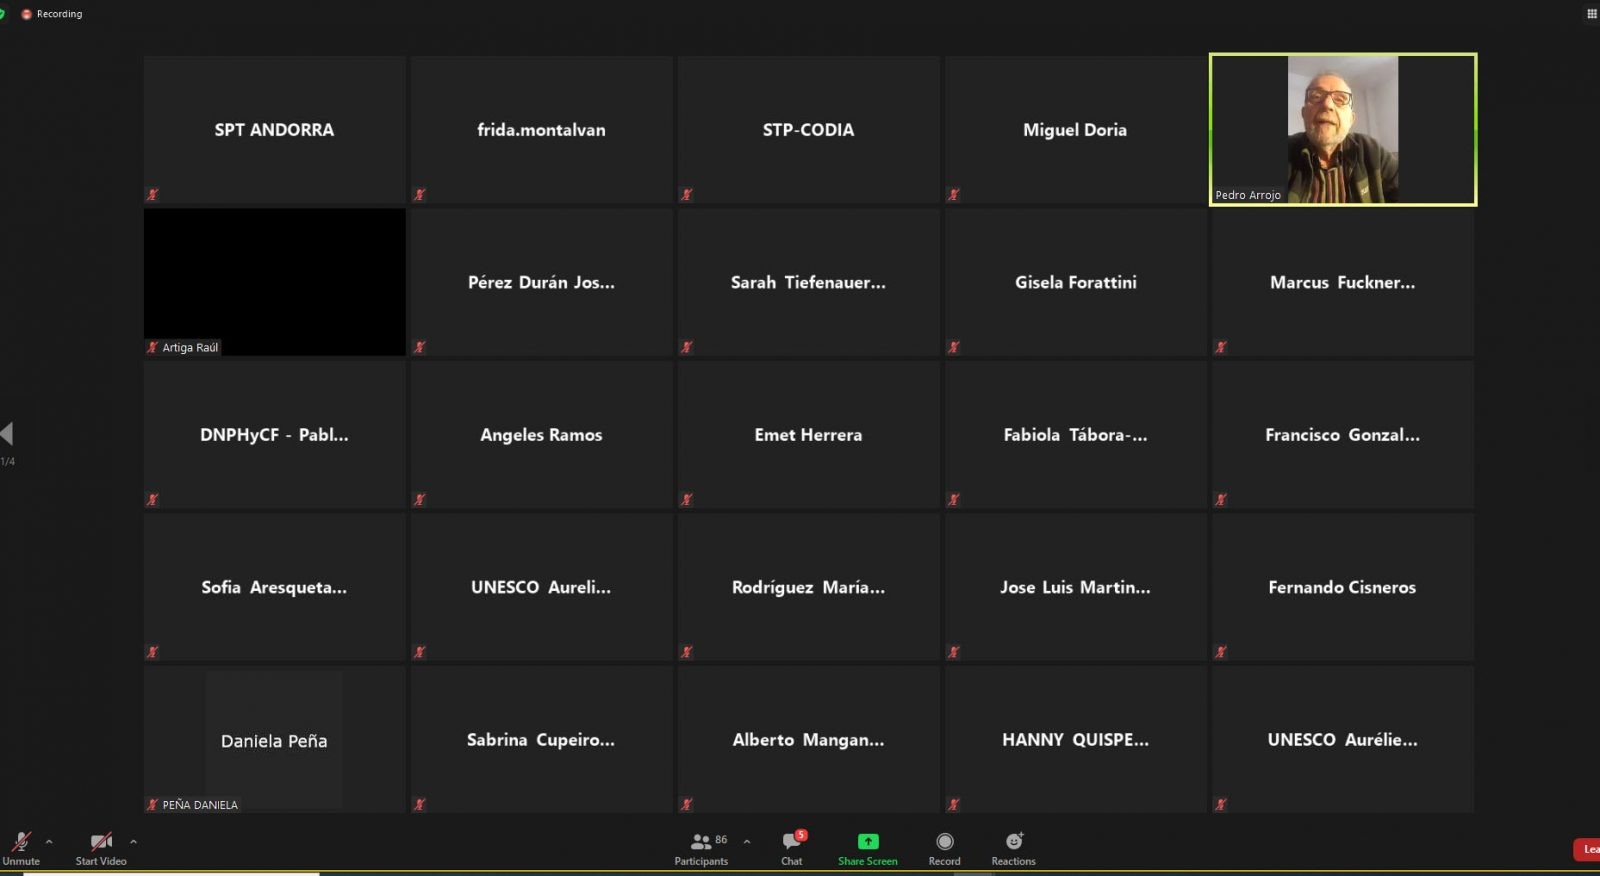Click the SPT ANDORRA participant tile
Screen dimensions: 1600x876
274,129
